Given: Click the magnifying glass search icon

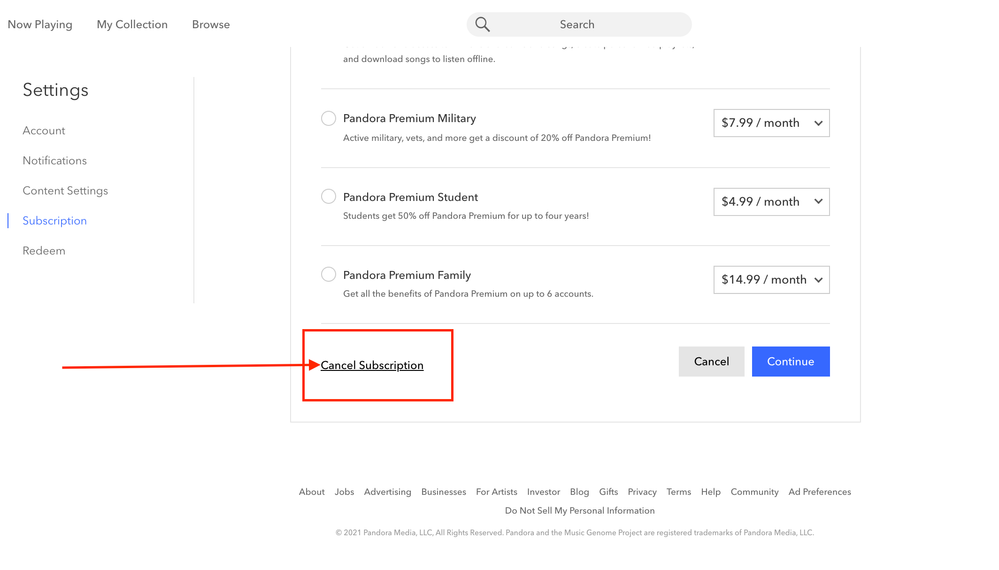Looking at the screenshot, I should coord(482,24).
